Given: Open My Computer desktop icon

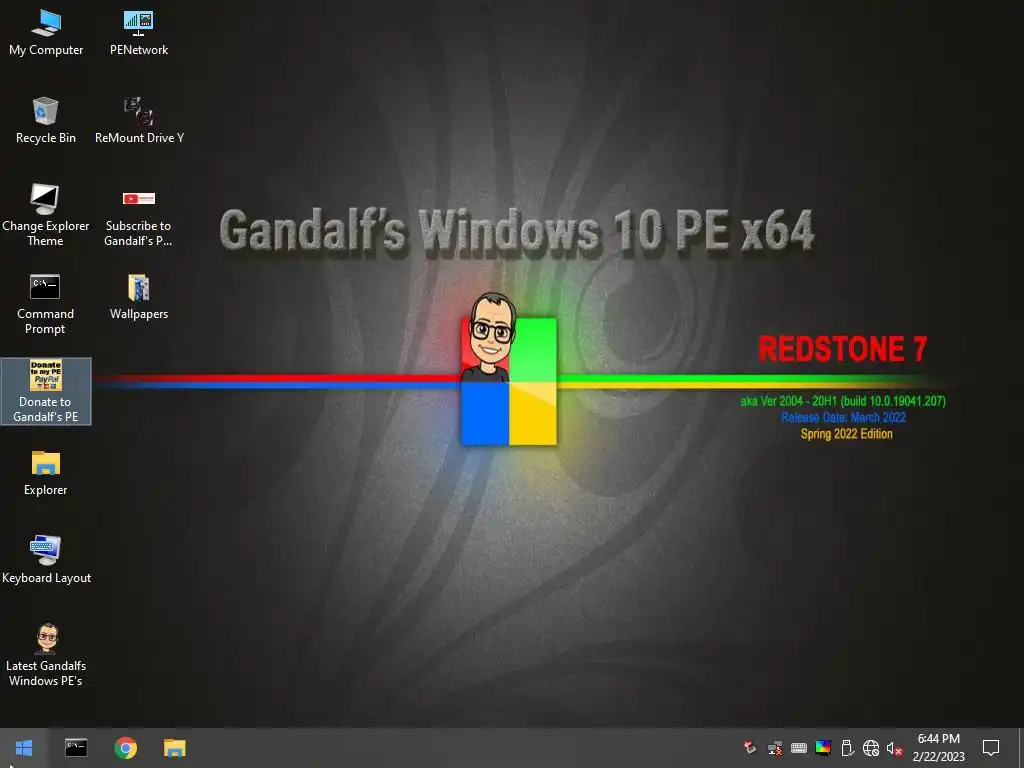Looking at the screenshot, I should (x=46, y=33).
